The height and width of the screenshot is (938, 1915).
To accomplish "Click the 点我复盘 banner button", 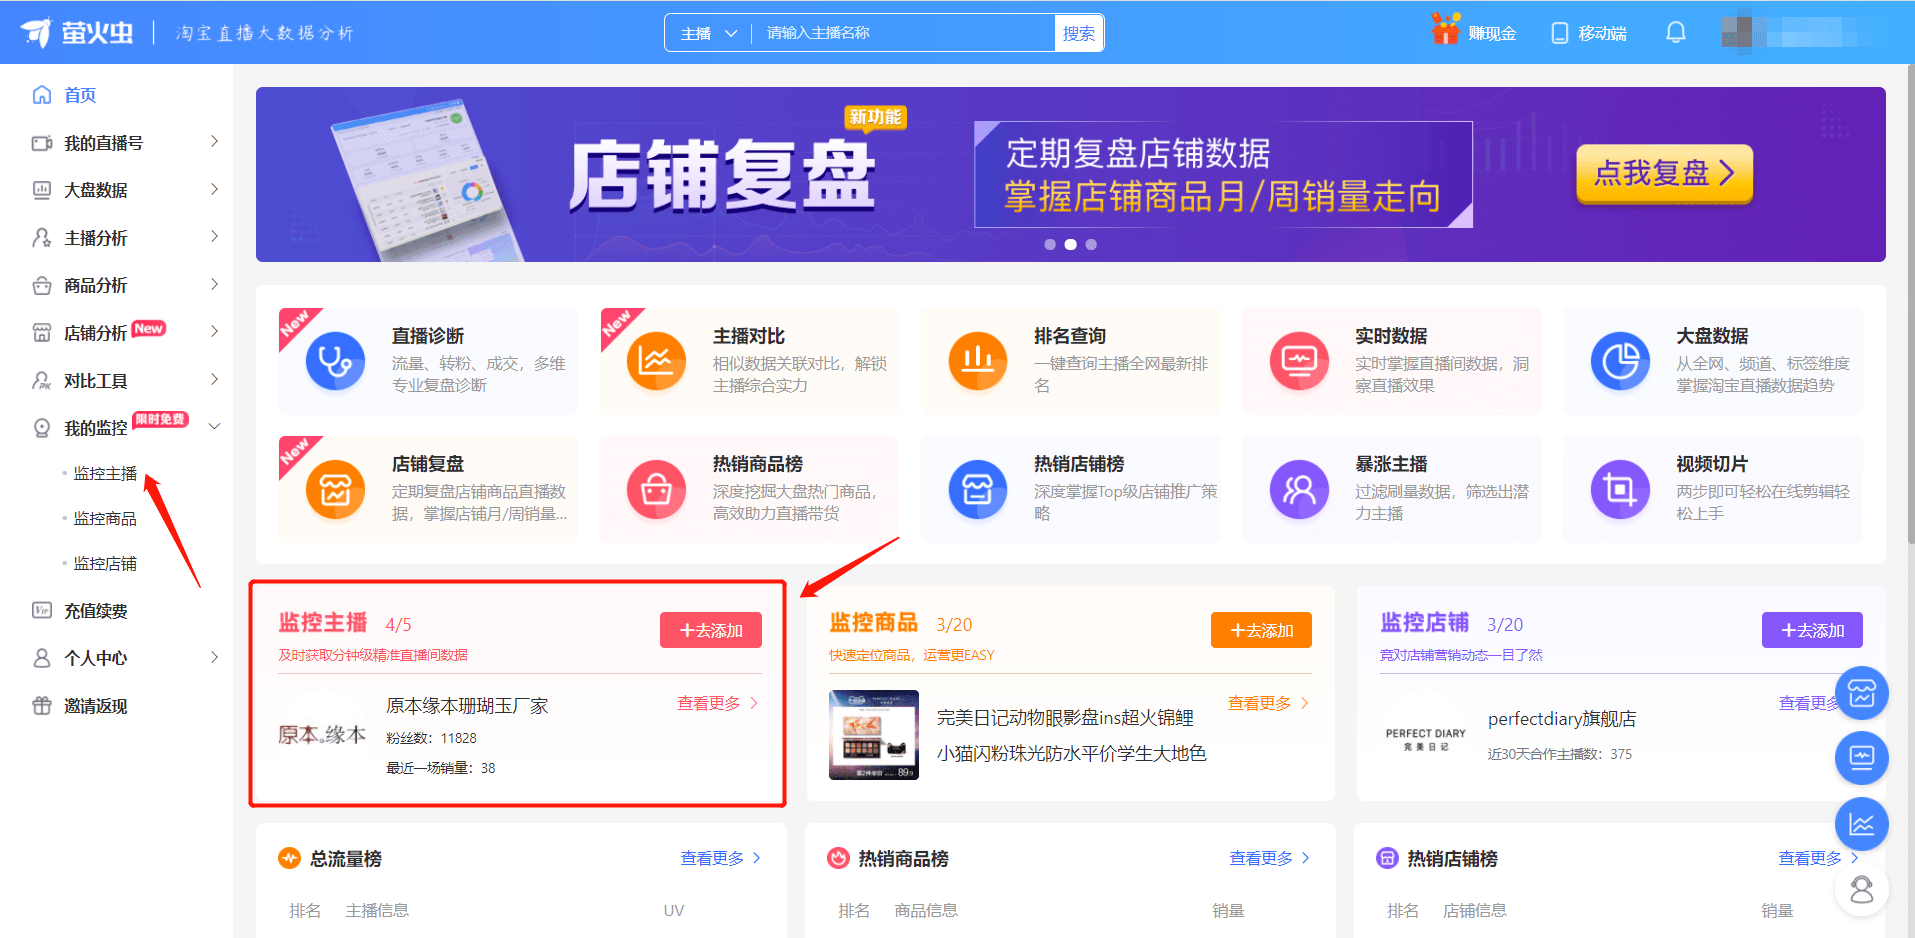I will [1664, 173].
